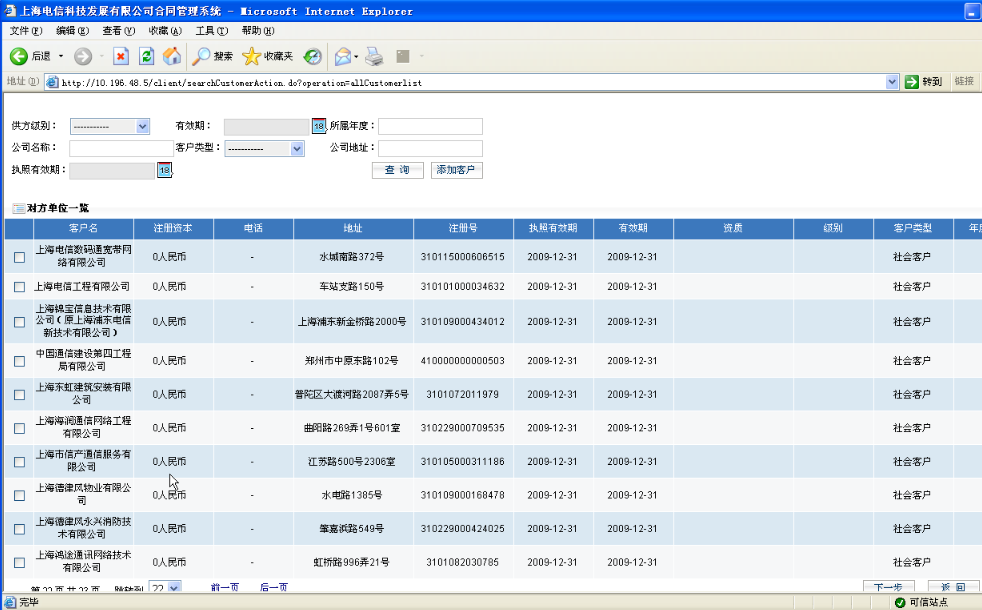Click the 下一步 button
This screenshot has width=982, height=610.
pos(889,587)
